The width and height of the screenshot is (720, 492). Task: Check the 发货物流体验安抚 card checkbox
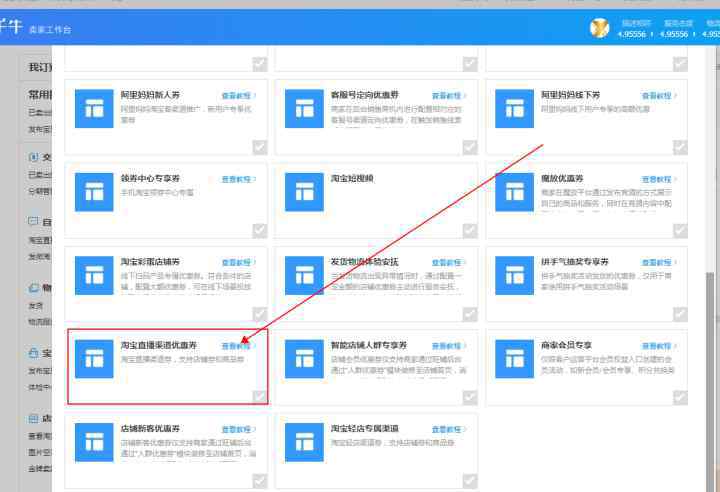pos(470,315)
